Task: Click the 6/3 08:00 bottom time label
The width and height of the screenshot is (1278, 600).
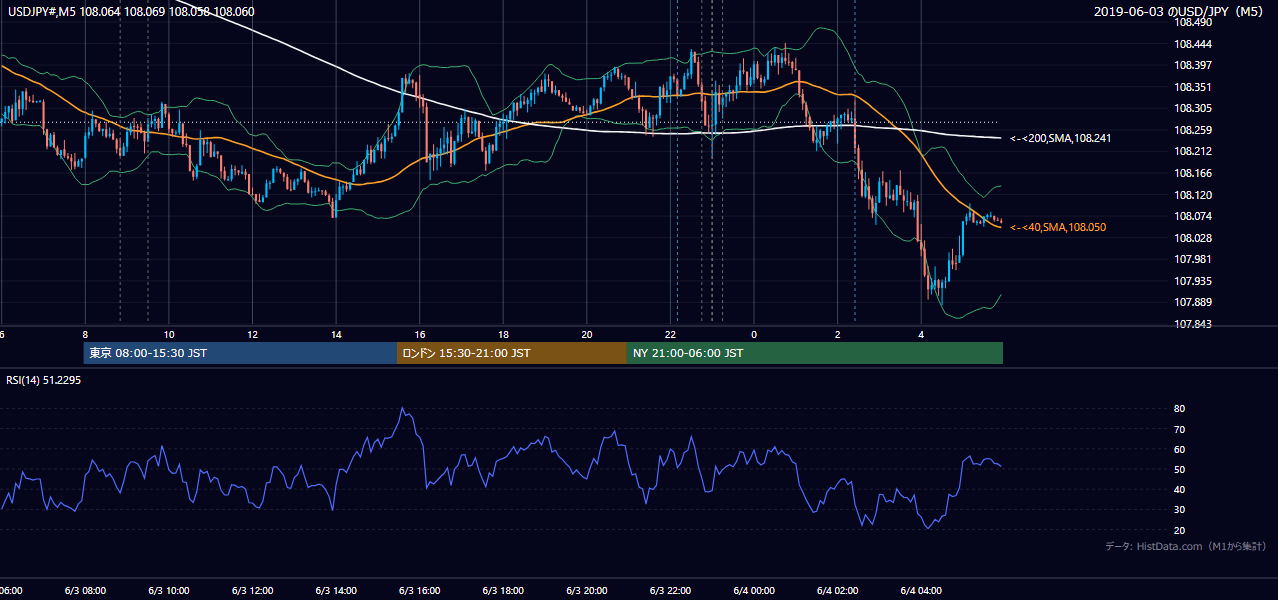Action: pyautogui.click(x=85, y=591)
